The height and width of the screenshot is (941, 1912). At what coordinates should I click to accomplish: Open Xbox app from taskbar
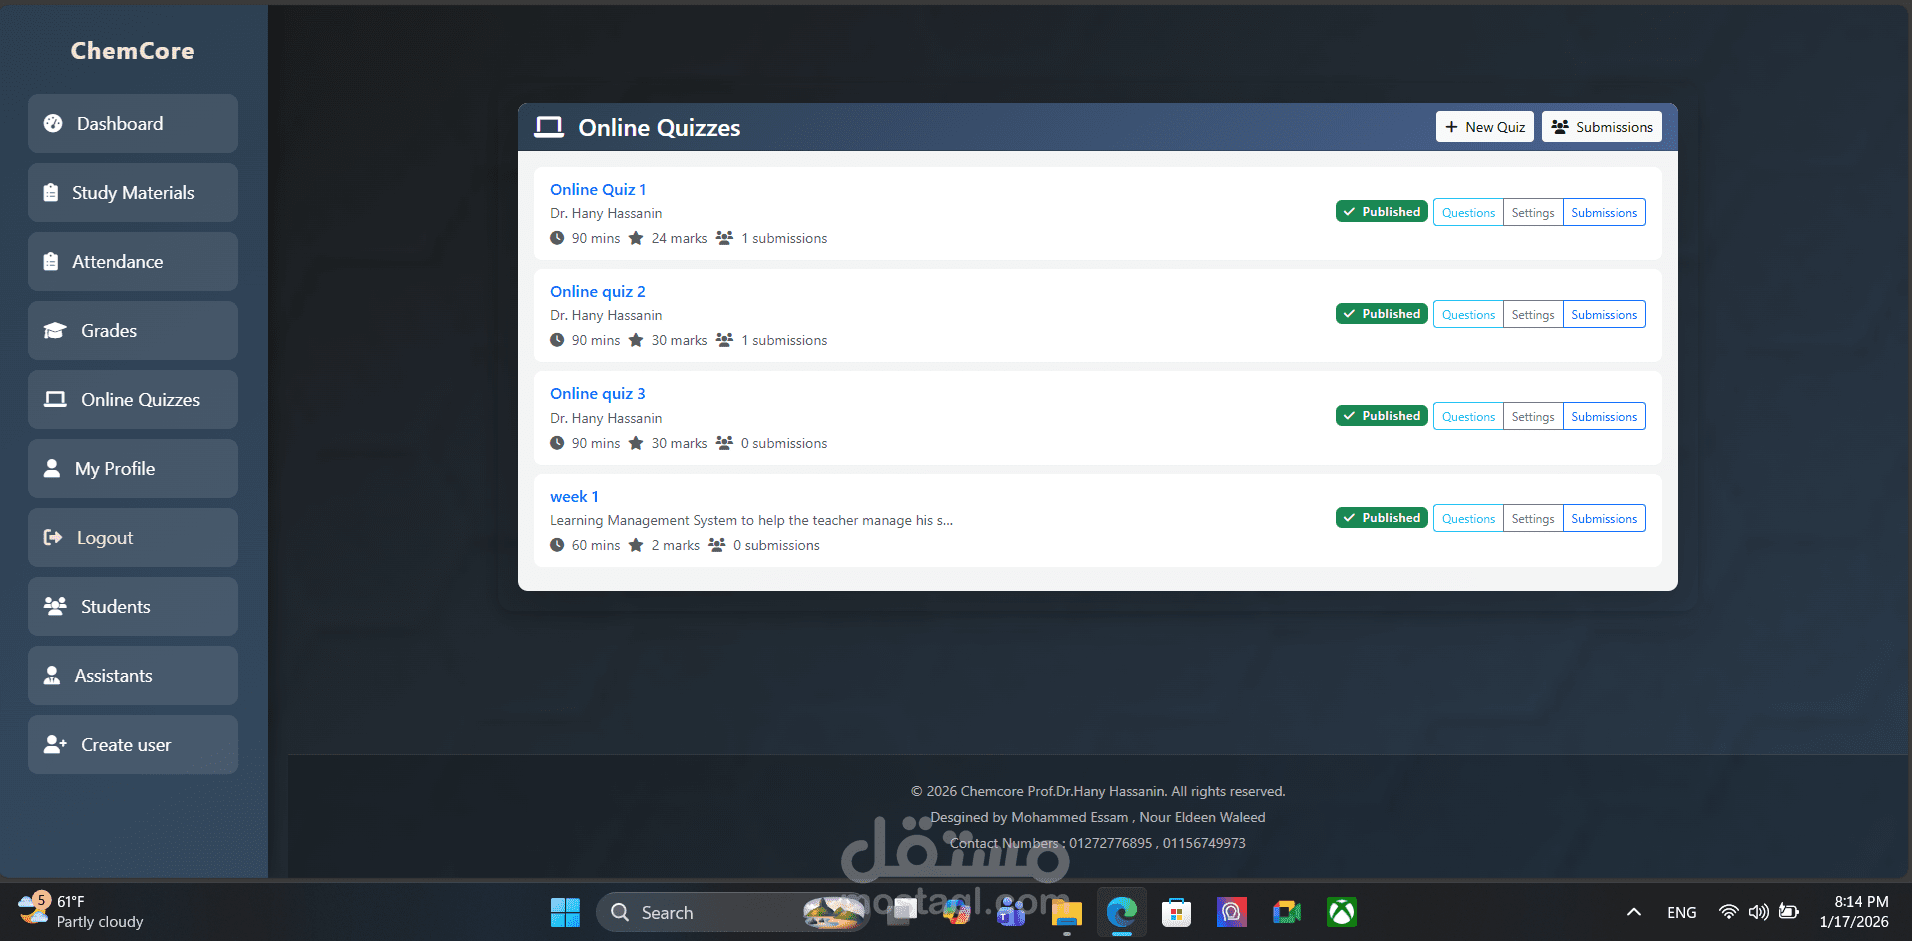[x=1341, y=912]
